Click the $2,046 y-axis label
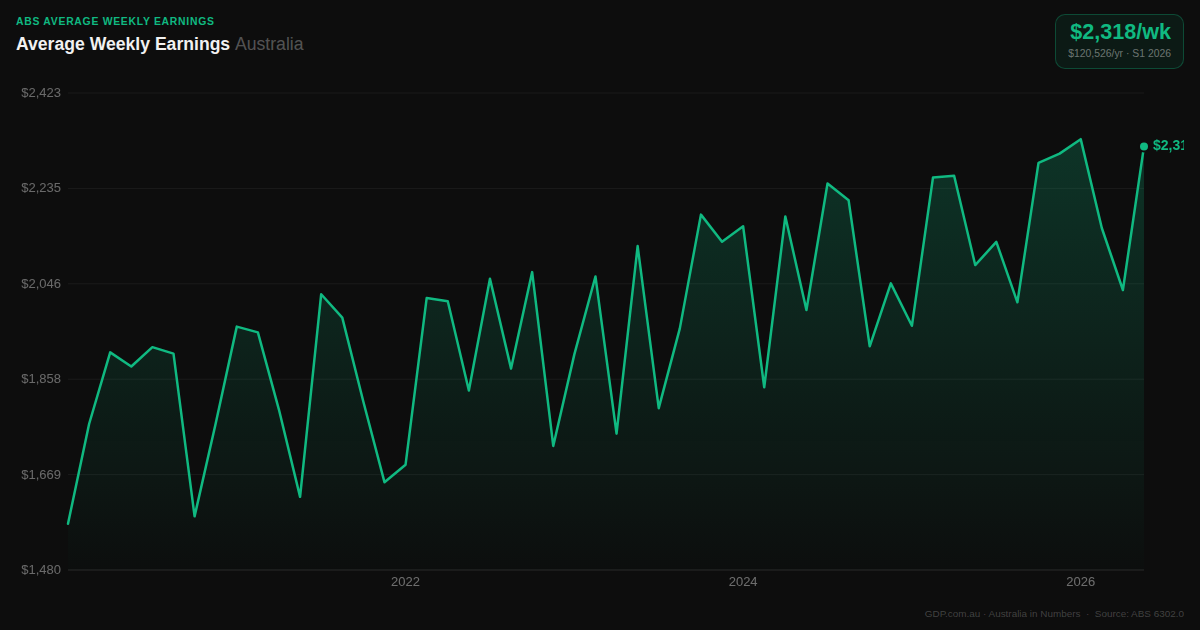Image resolution: width=1200 pixels, height=630 pixels. [x=41, y=284]
